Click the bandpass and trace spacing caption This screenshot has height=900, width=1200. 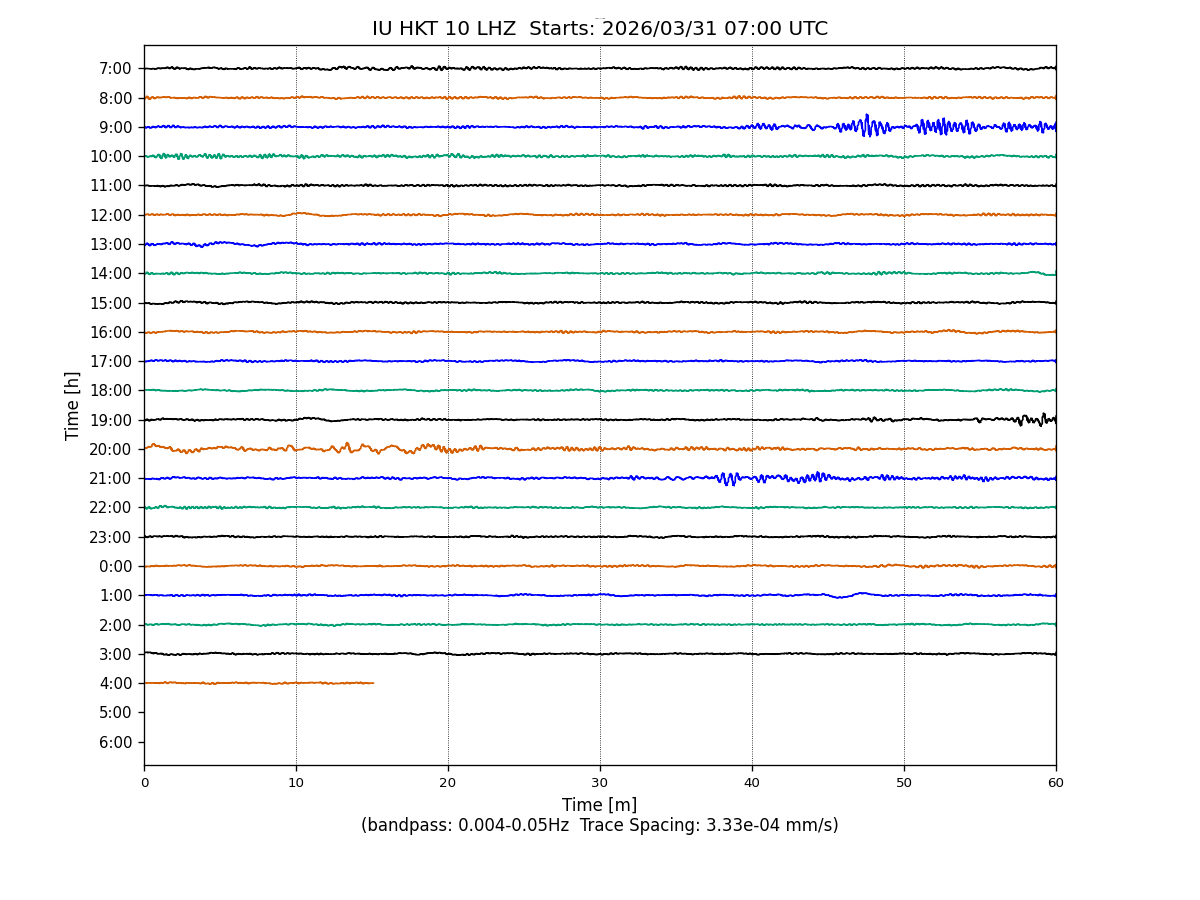599,826
